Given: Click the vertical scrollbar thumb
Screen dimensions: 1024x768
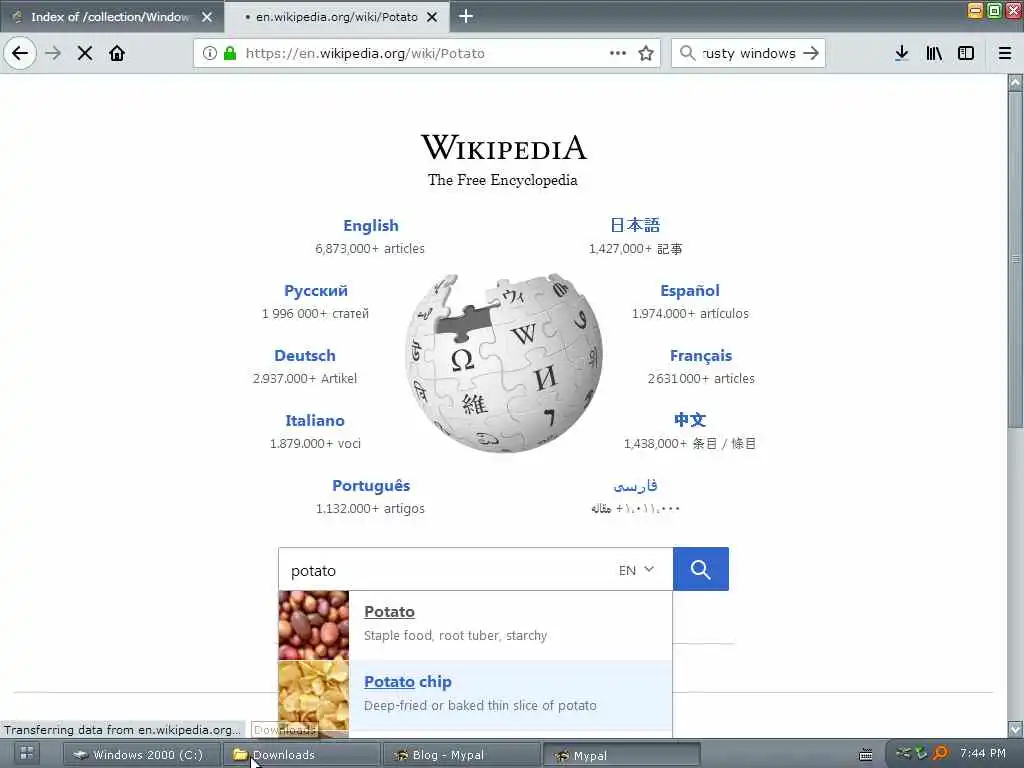Looking at the screenshot, I should (x=1015, y=260).
